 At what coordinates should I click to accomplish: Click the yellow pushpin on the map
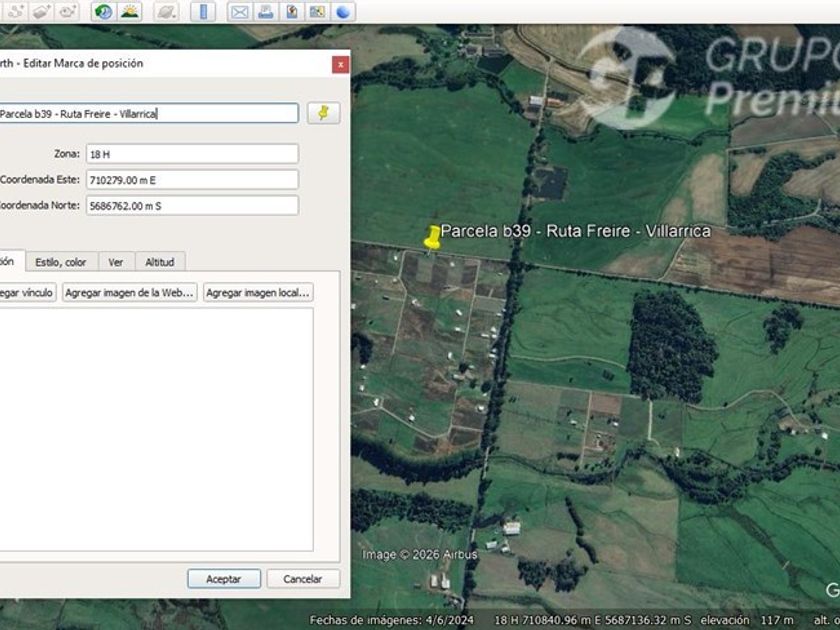[433, 236]
